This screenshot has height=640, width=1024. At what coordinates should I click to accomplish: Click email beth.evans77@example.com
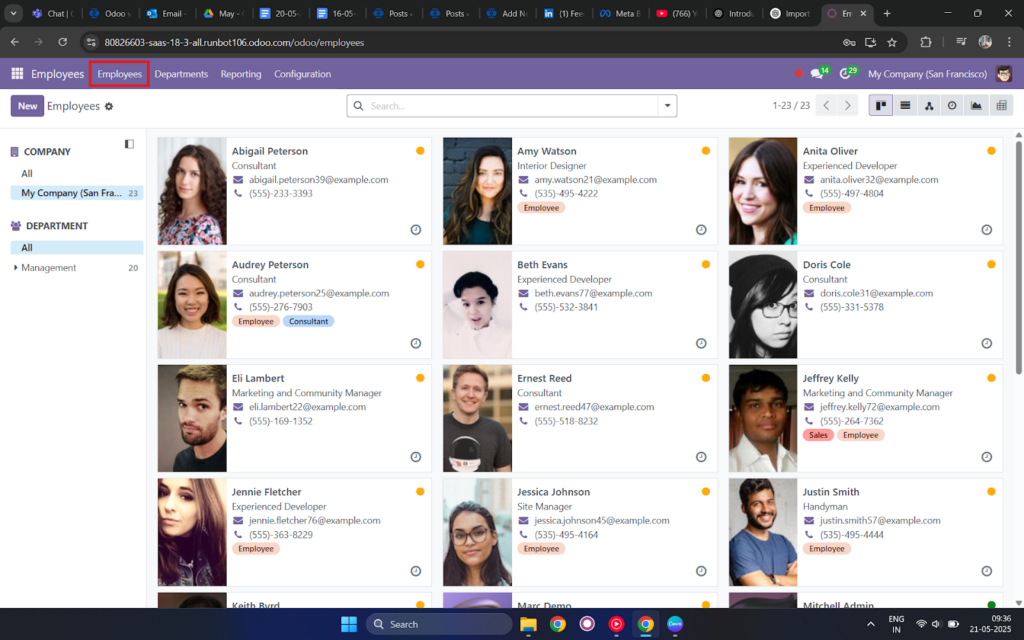tap(593, 293)
